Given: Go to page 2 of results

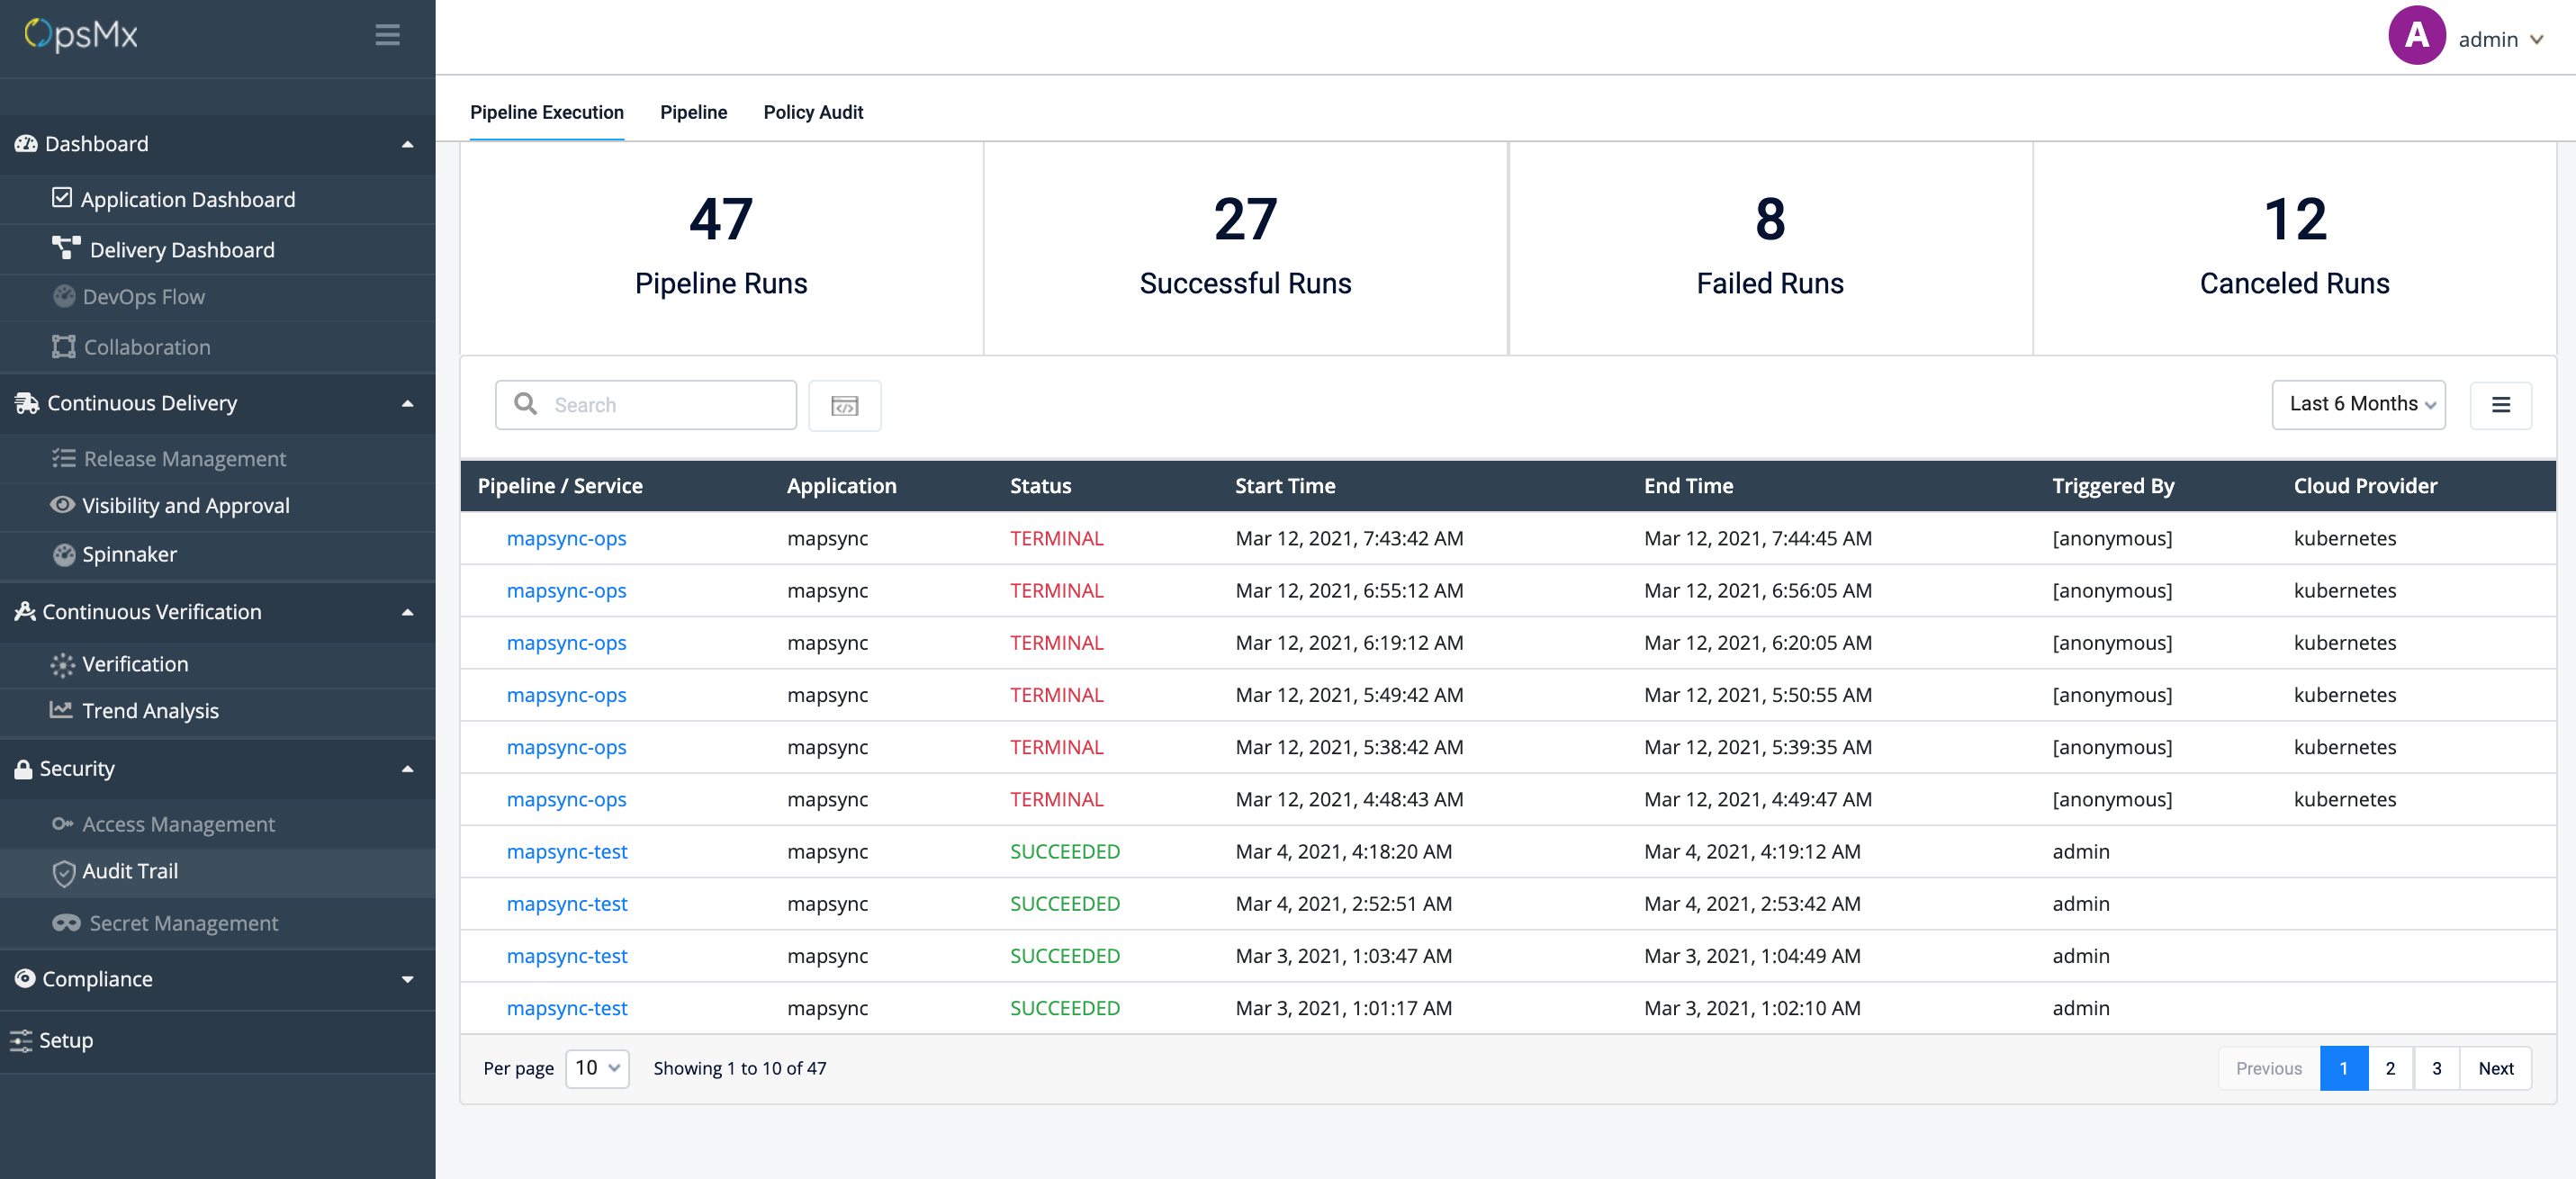Looking at the screenshot, I should pos(2391,1068).
